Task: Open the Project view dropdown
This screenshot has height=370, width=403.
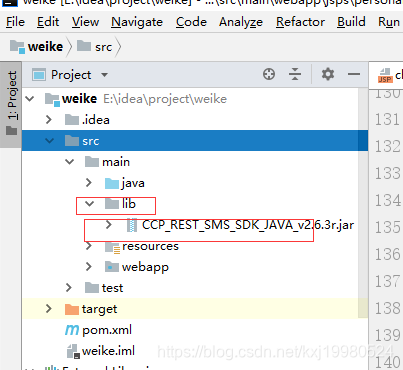Action: point(104,75)
